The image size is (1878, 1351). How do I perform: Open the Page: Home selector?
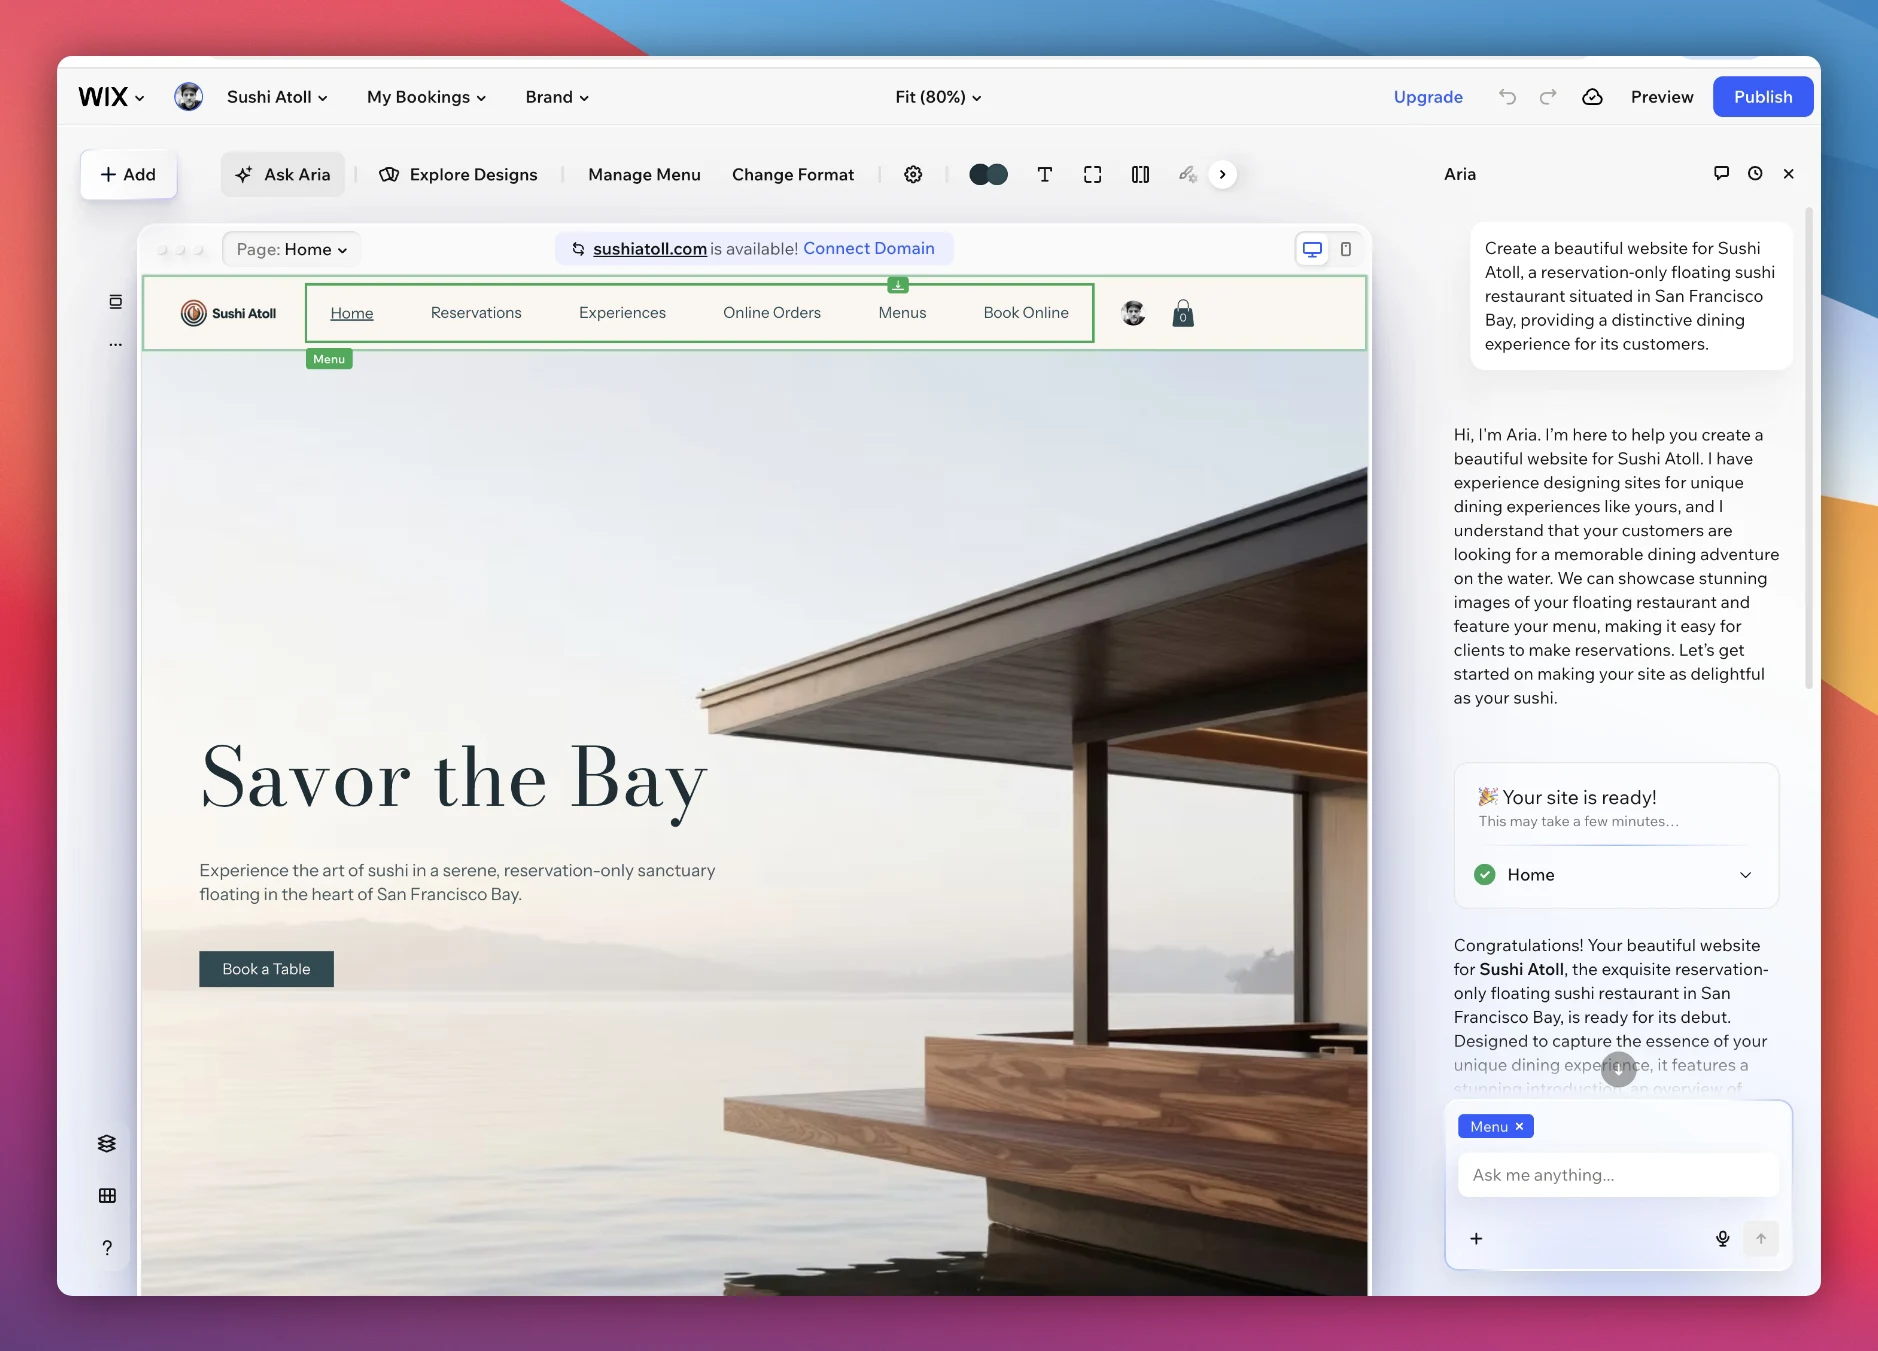click(291, 250)
